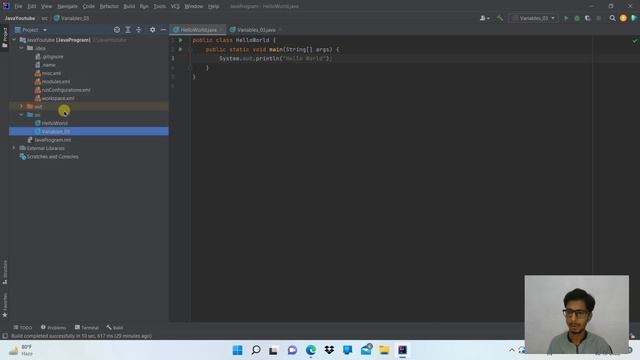The image size is (640, 360).
Task: Open the Build tool window button
Action: (115, 327)
